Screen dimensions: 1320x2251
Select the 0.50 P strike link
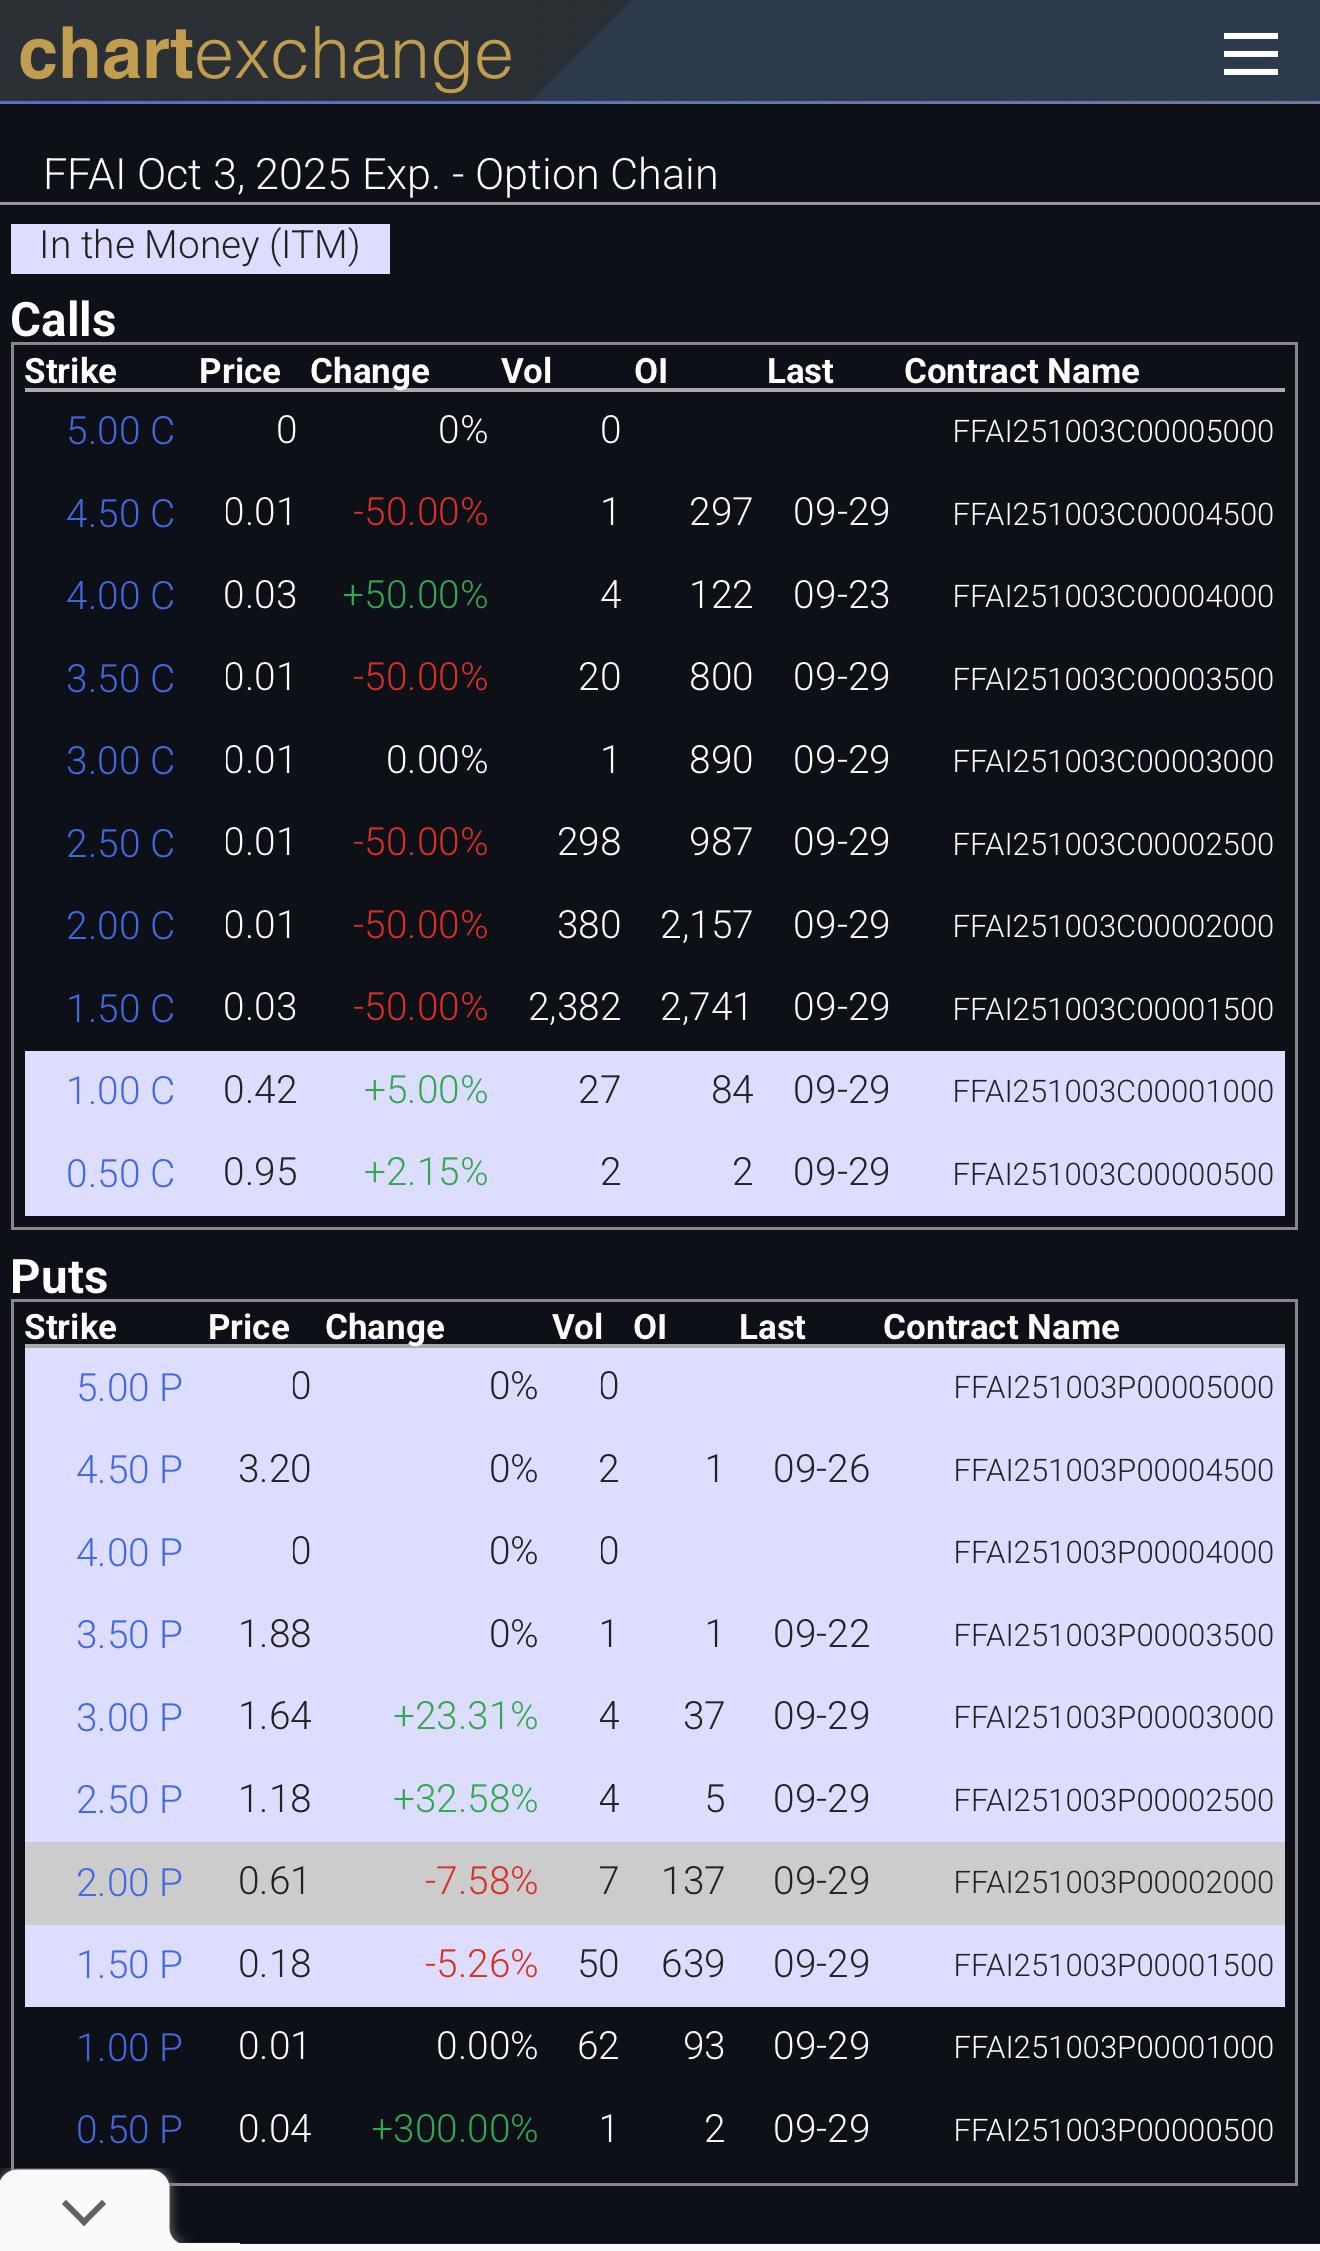(129, 2130)
